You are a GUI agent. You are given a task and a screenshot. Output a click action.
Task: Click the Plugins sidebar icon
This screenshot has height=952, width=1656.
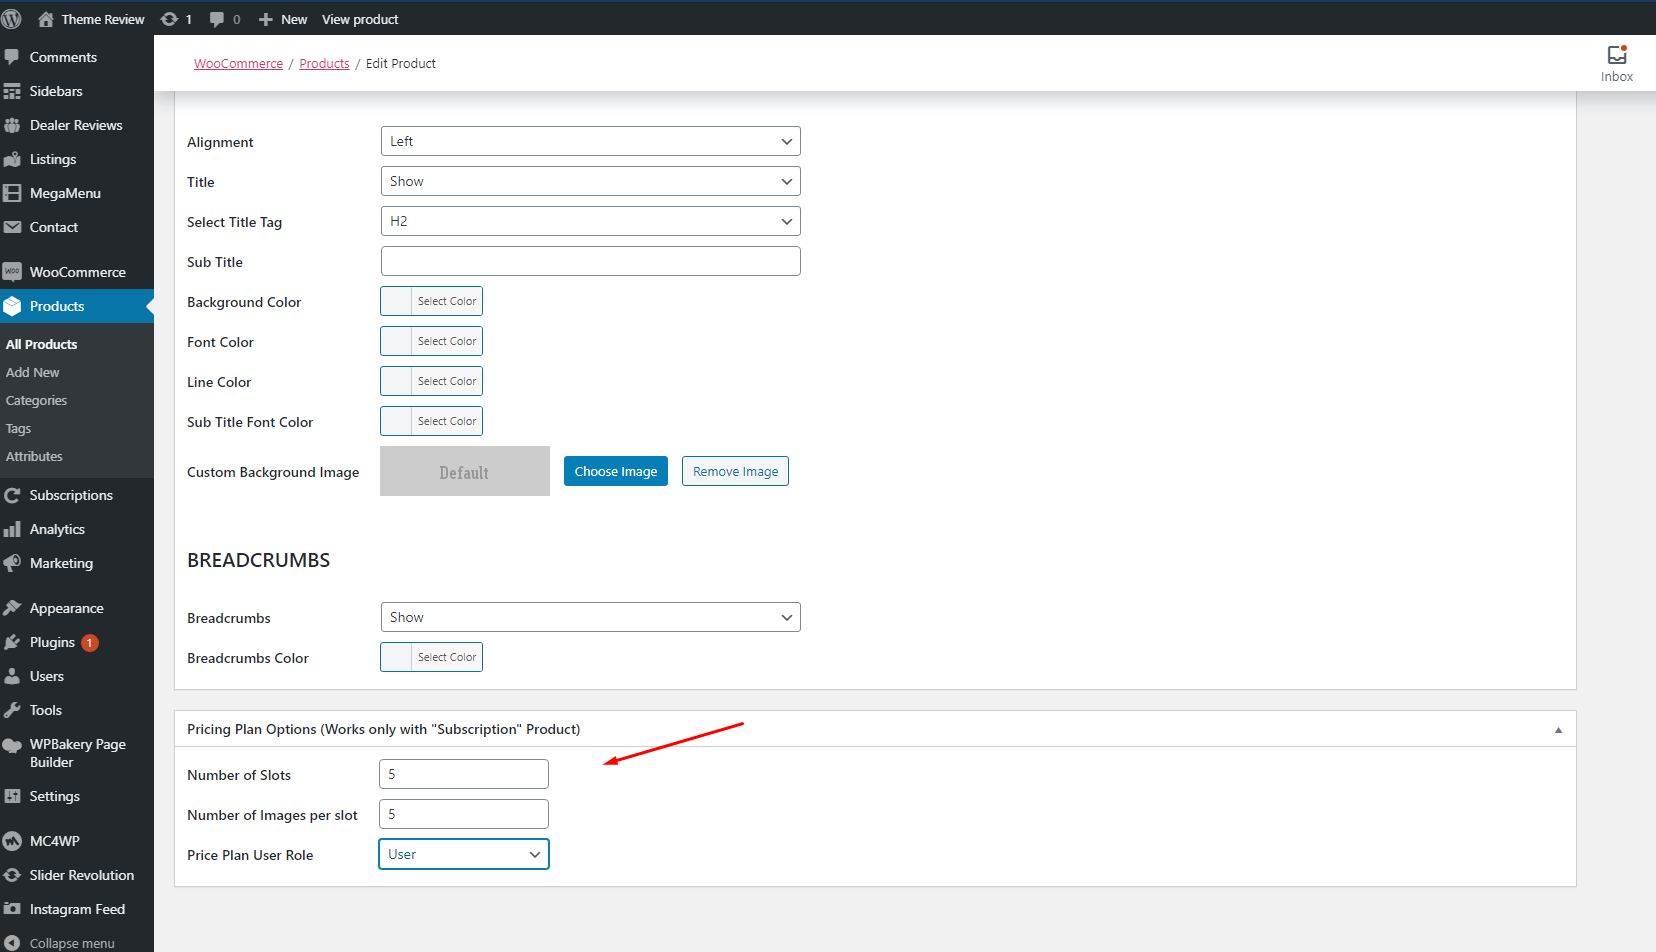12,642
